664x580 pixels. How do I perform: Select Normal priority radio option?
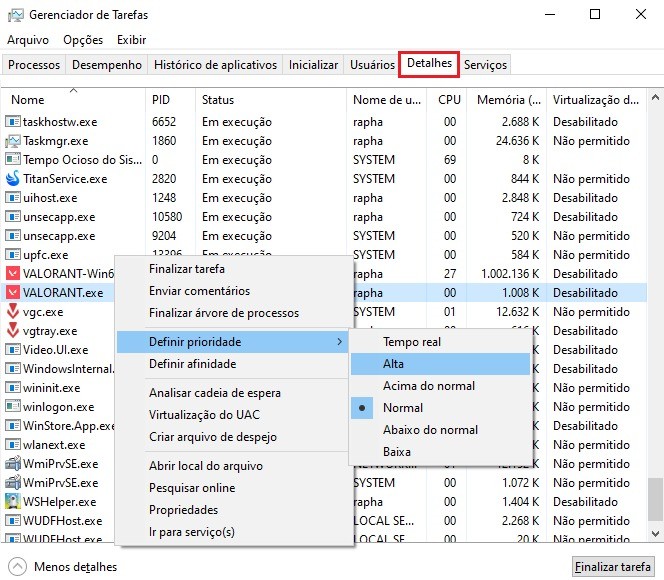[x=440, y=408]
